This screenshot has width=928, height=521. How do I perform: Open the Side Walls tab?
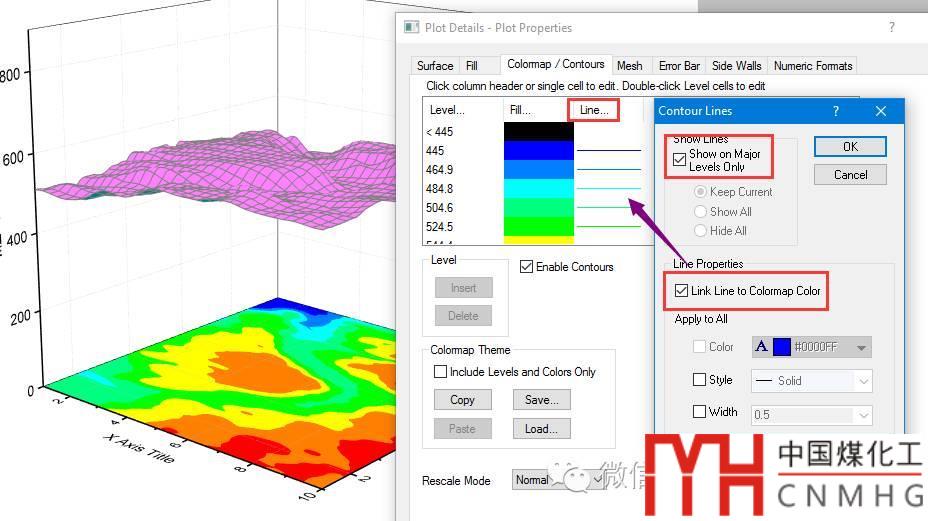click(x=736, y=66)
